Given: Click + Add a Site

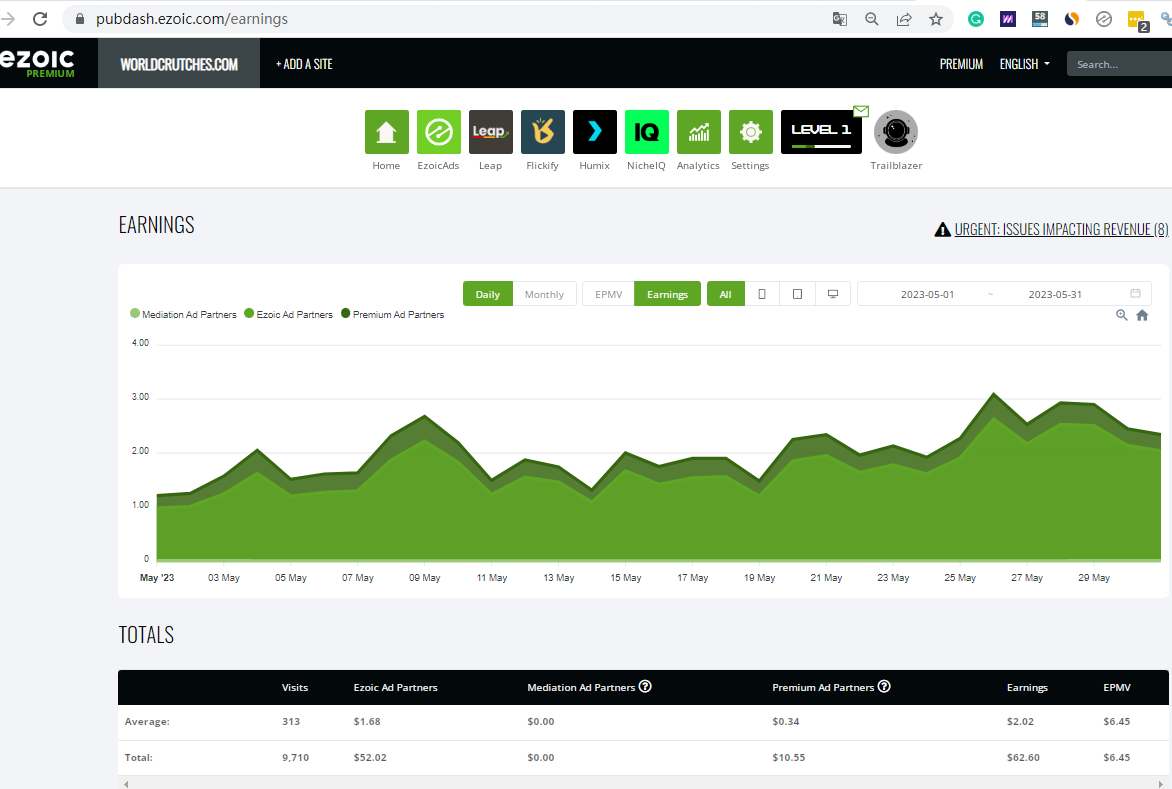Looking at the screenshot, I should point(304,64).
